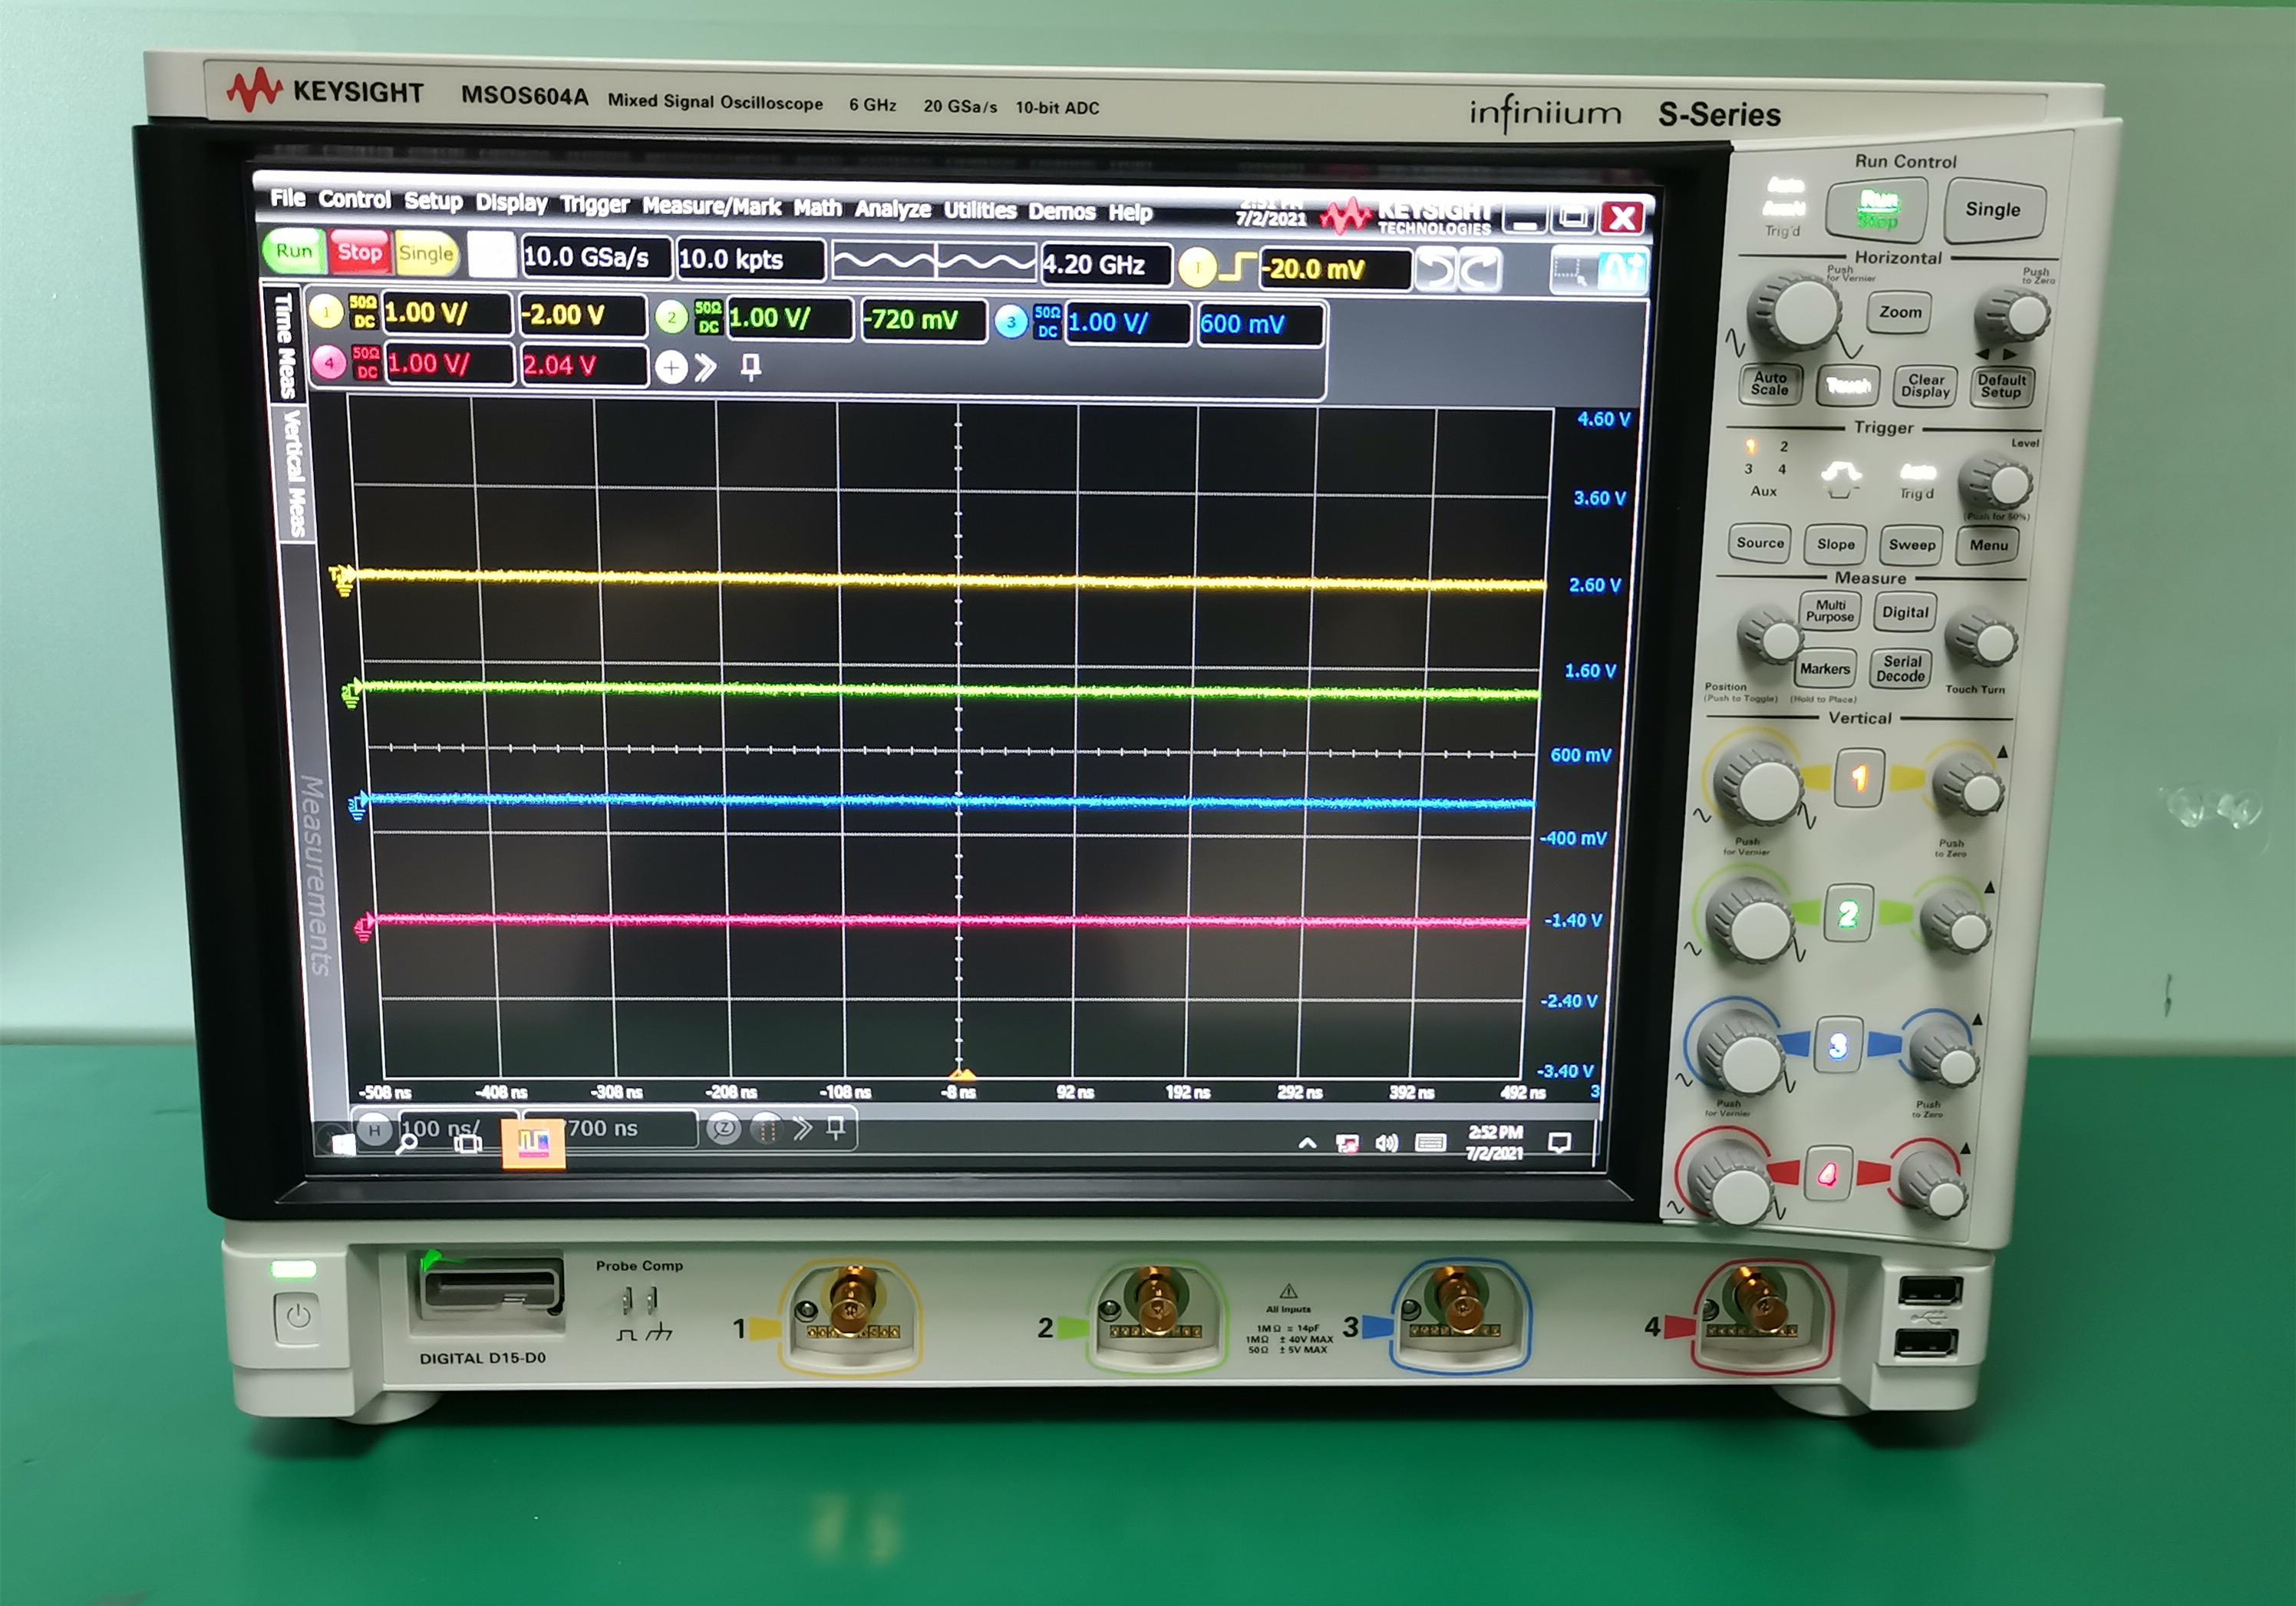Image resolution: width=2296 pixels, height=1606 pixels.
Task: Open channel 1 vertical scale 1.00 V/ field
Action: pyautogui.click(x=447, y=313)
